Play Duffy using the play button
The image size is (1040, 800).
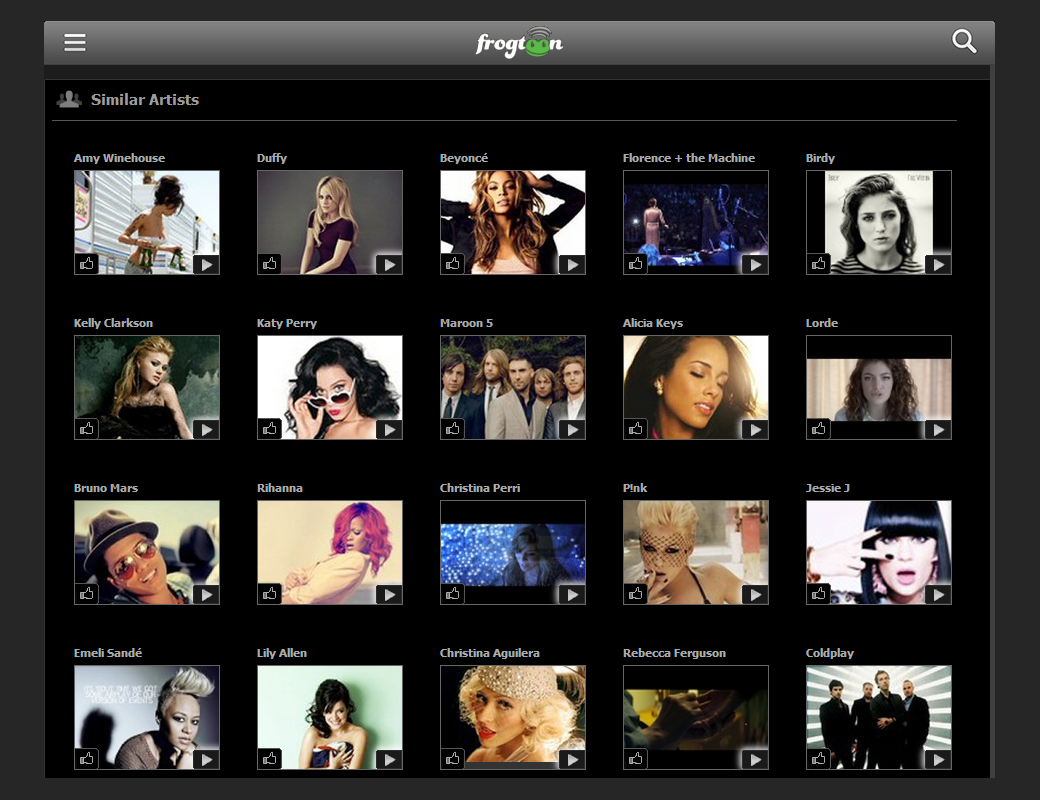click(x=388, y=264)
